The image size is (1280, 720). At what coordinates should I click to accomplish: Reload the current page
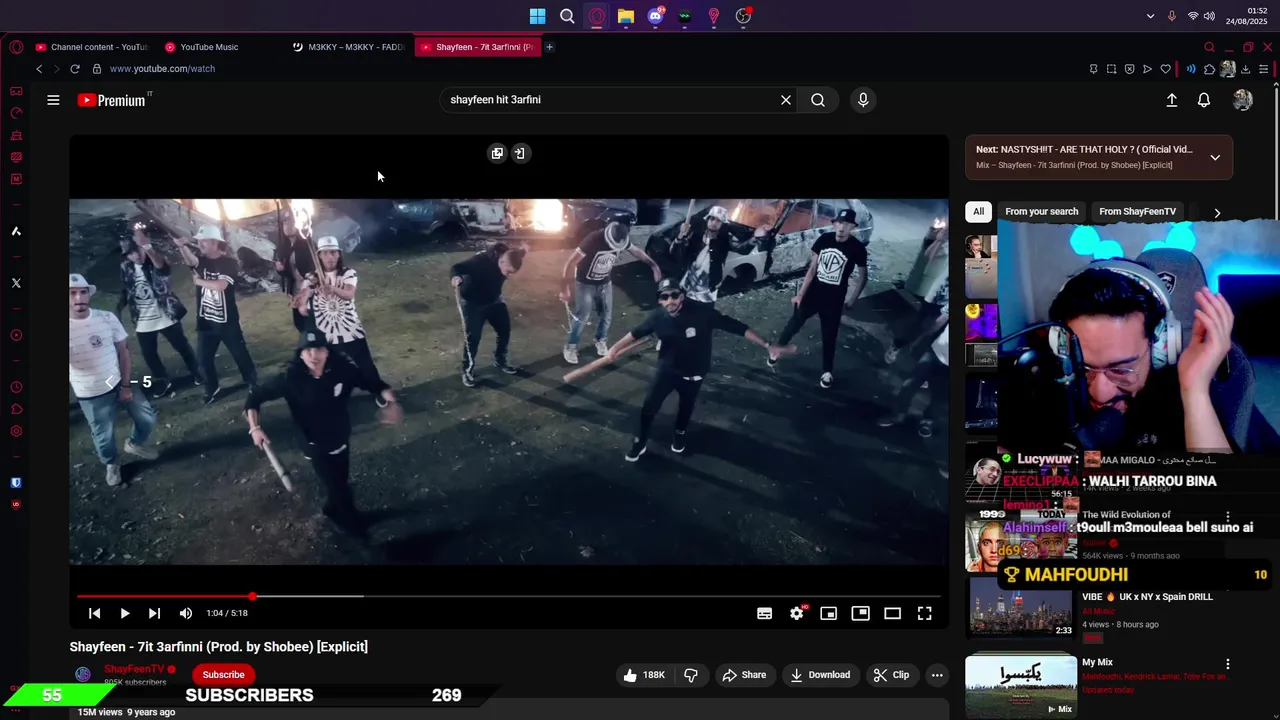[74, 69]
